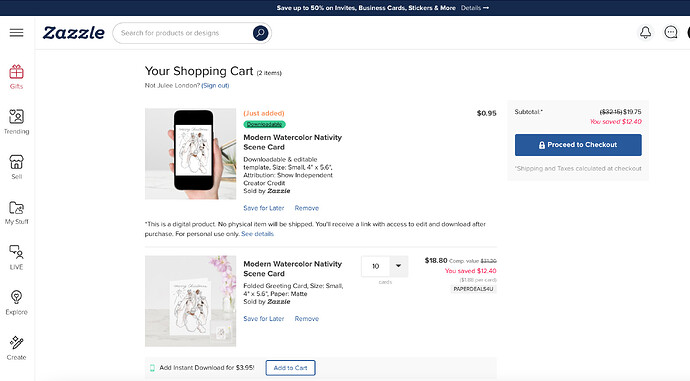Open My Stuff in the sidebar
The height and width of the screenshot is (381, 690).
pyautogui.click(x=16, y=212)
